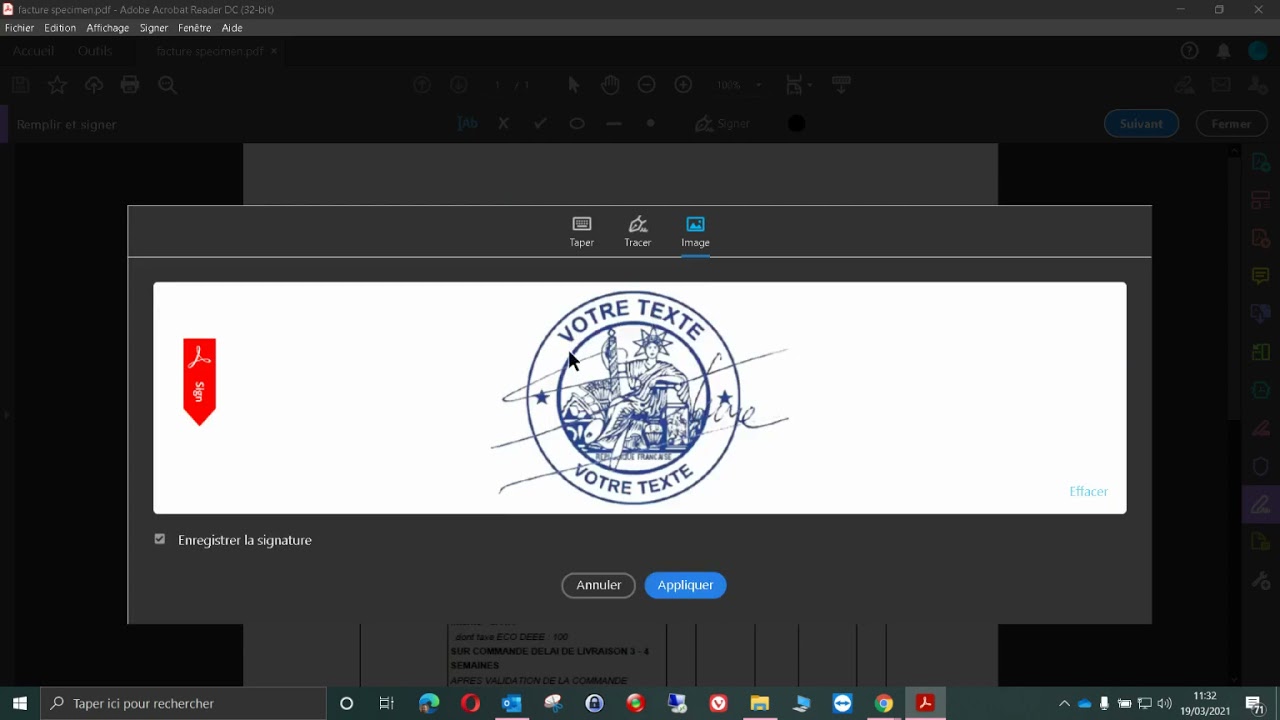The height and width of the screenshot is (720, 1280).
Task: Select the oval circle tool
Action: pyautogui.click(x=577, y=124)
